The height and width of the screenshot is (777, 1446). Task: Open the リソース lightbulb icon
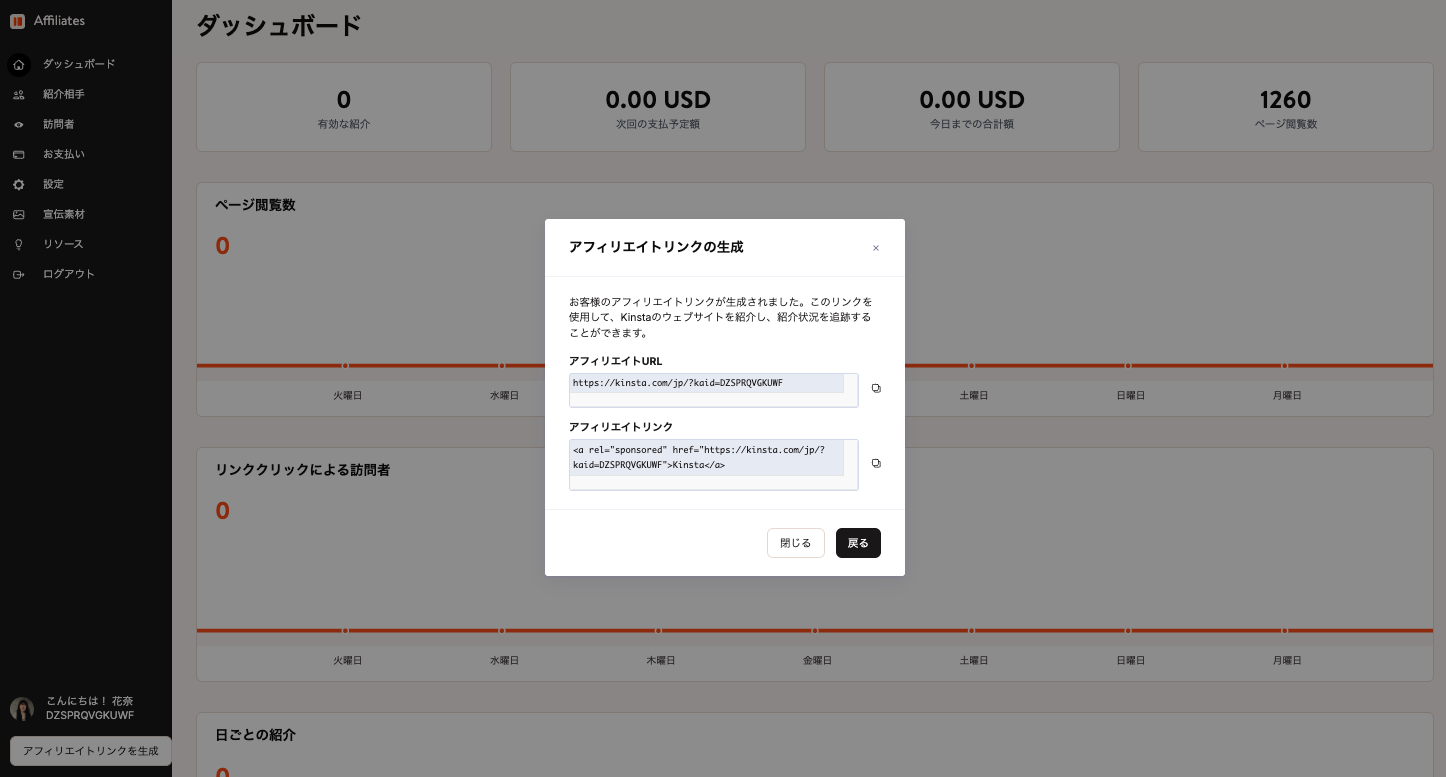tap(18, 244)
